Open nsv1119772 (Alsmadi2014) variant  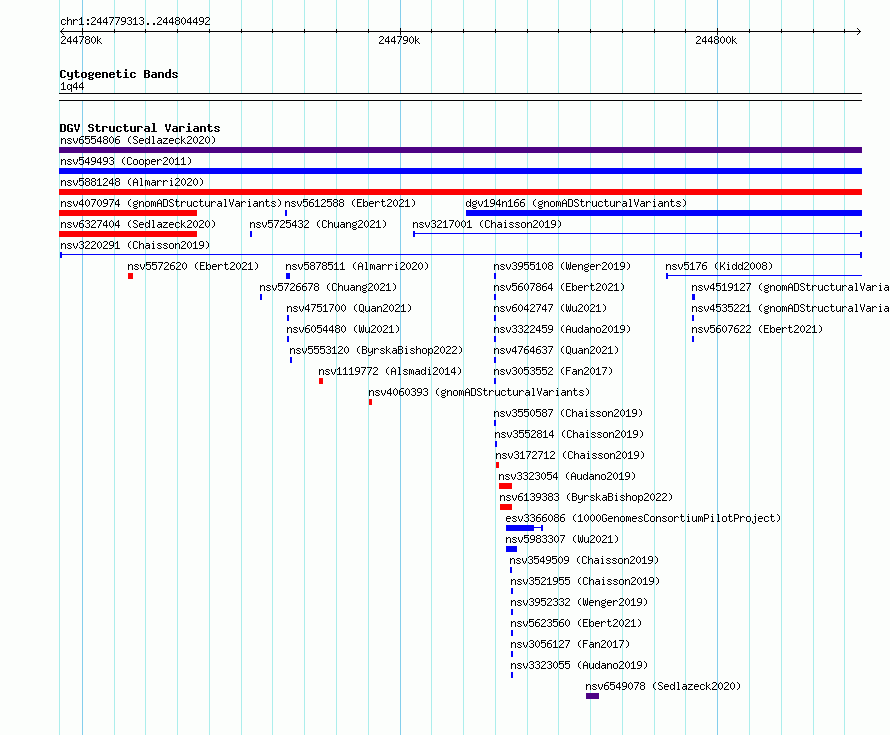coord(390,371)
